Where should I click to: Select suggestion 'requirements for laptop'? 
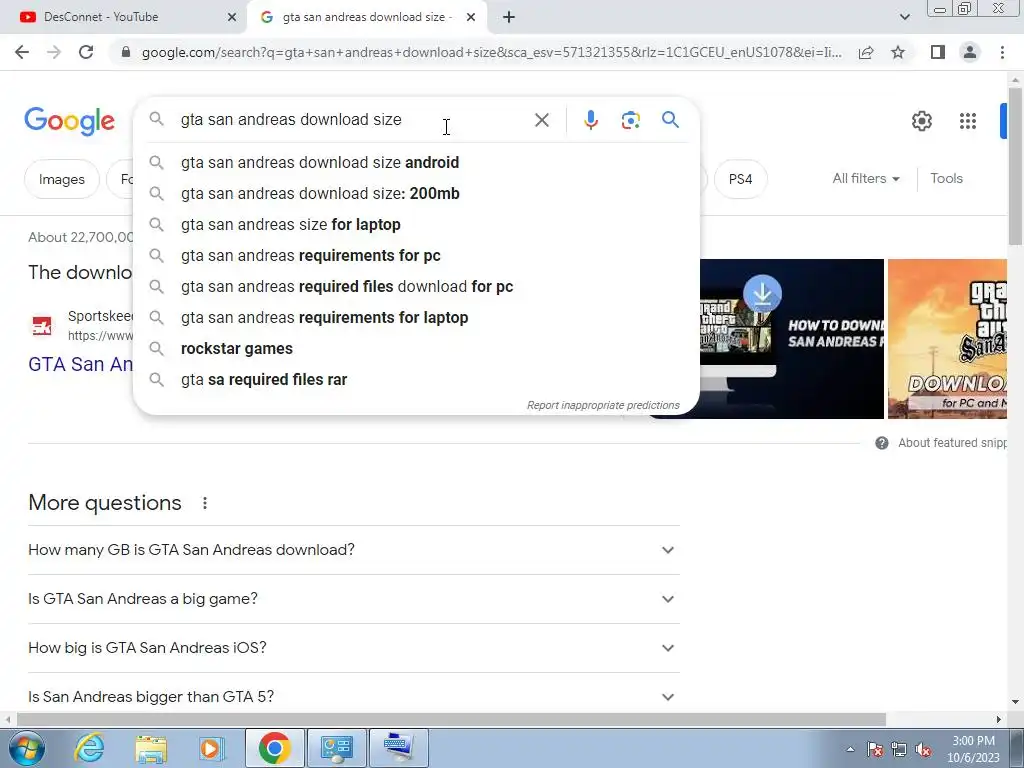416,317
